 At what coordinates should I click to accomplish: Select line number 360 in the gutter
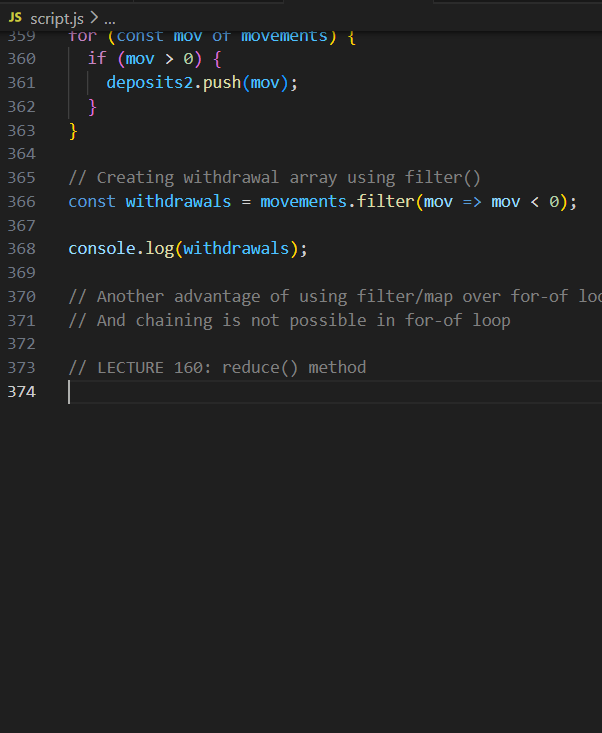click(22, 59)
